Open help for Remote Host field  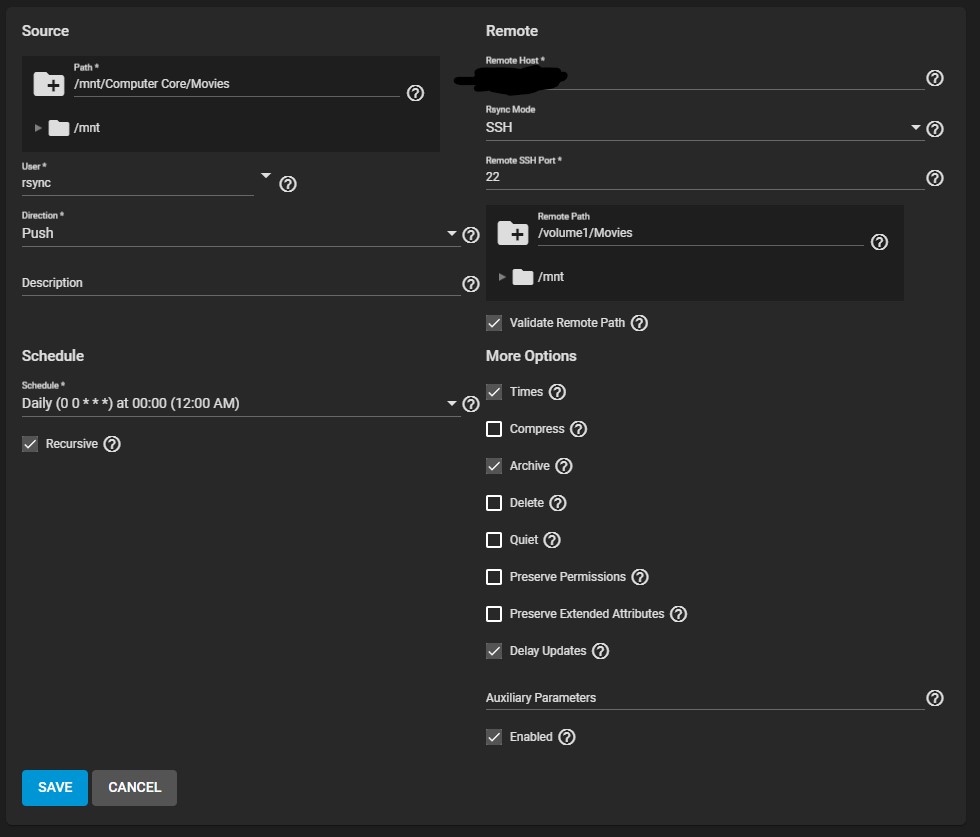tap(934, 78)
